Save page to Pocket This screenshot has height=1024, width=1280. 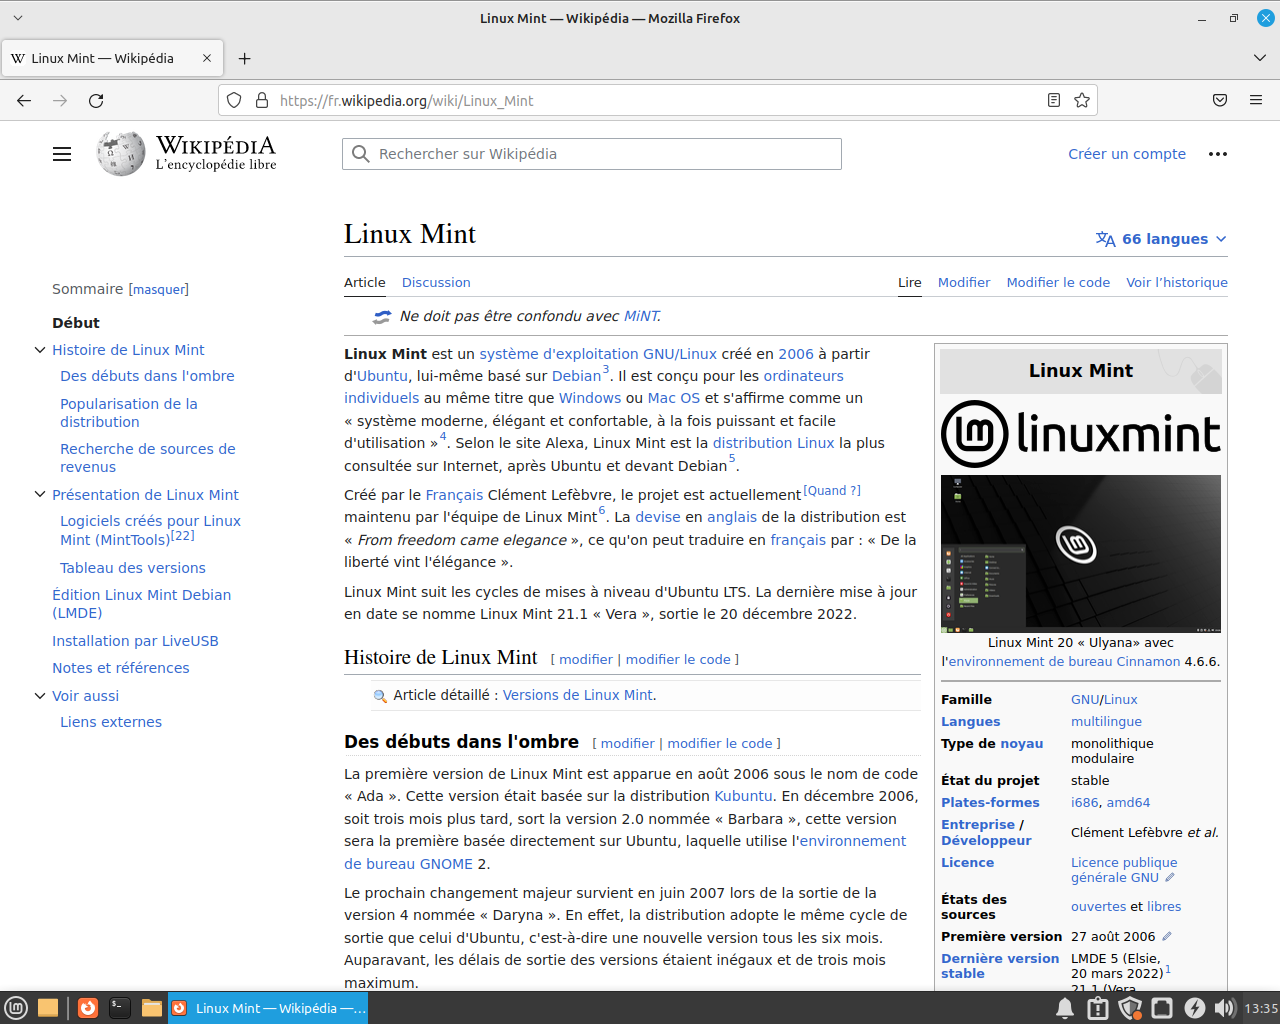point(1220,100)
